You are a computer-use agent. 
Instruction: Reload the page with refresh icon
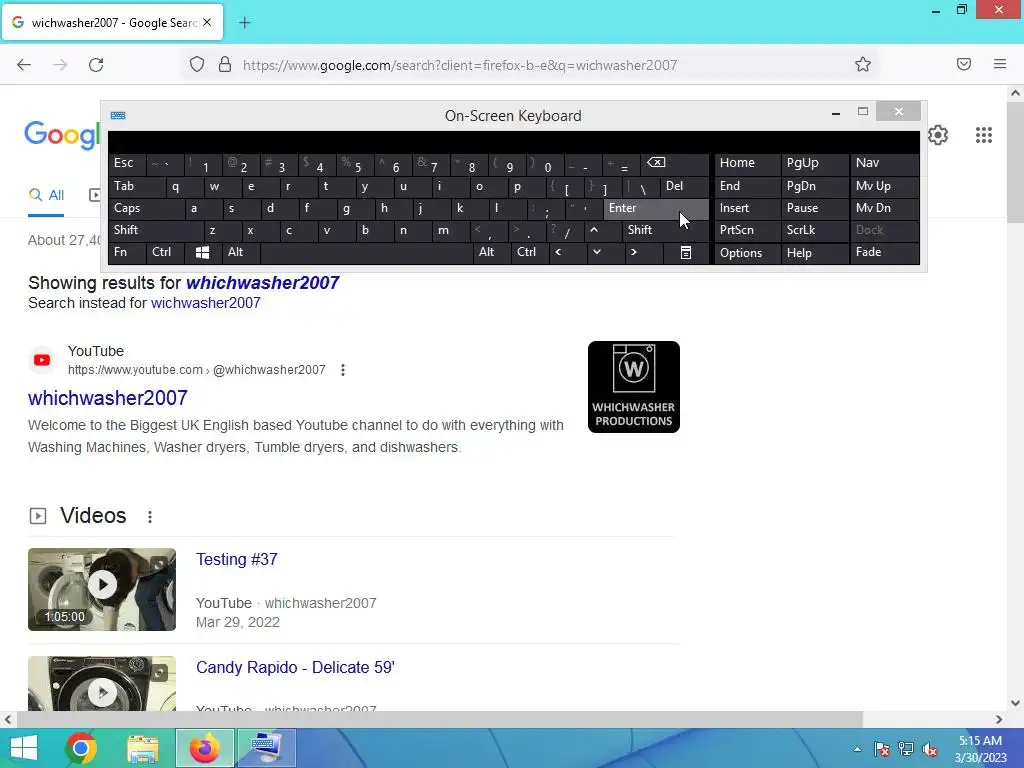pyautogui.click(x=96, y=65)
